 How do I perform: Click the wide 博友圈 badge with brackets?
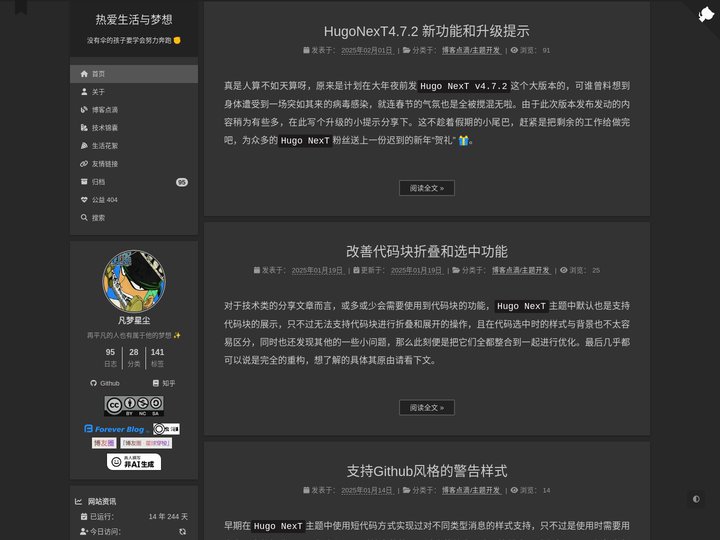point(146,443)
